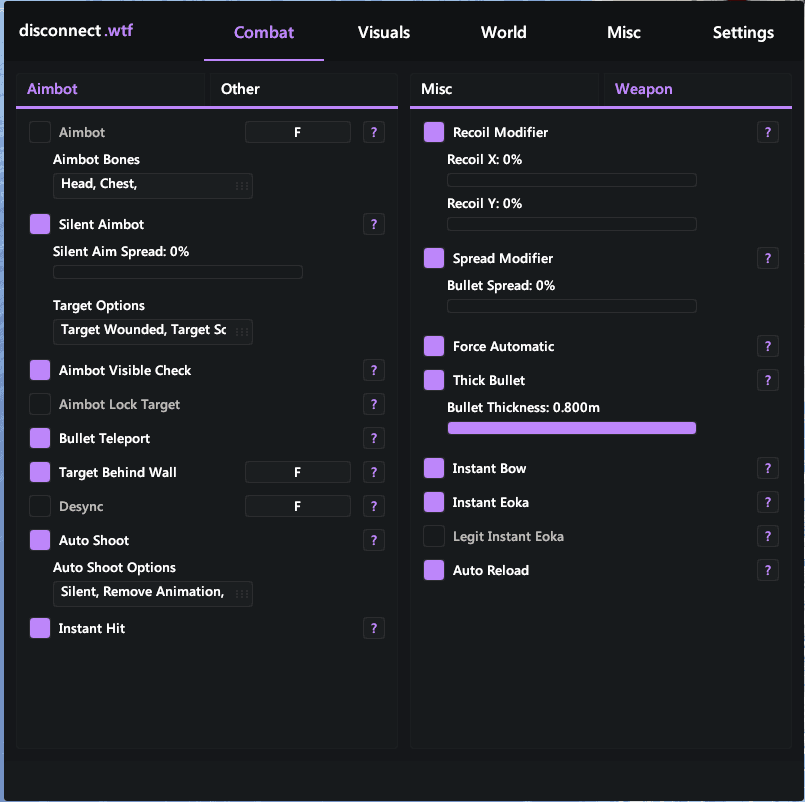805x802 pixels.
Task: Open the help icon next to Aimbot
Action: pos(374,132)
